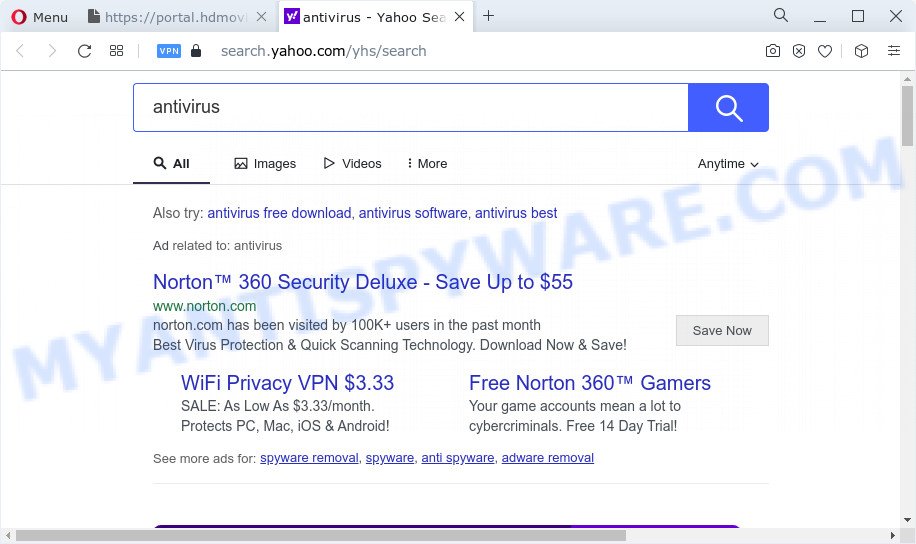Close the antivirus Yahoo Search tab
Image resolution: width=916 pixels, height=544 pixels.
pyautogui.click(x=460, y=17)
